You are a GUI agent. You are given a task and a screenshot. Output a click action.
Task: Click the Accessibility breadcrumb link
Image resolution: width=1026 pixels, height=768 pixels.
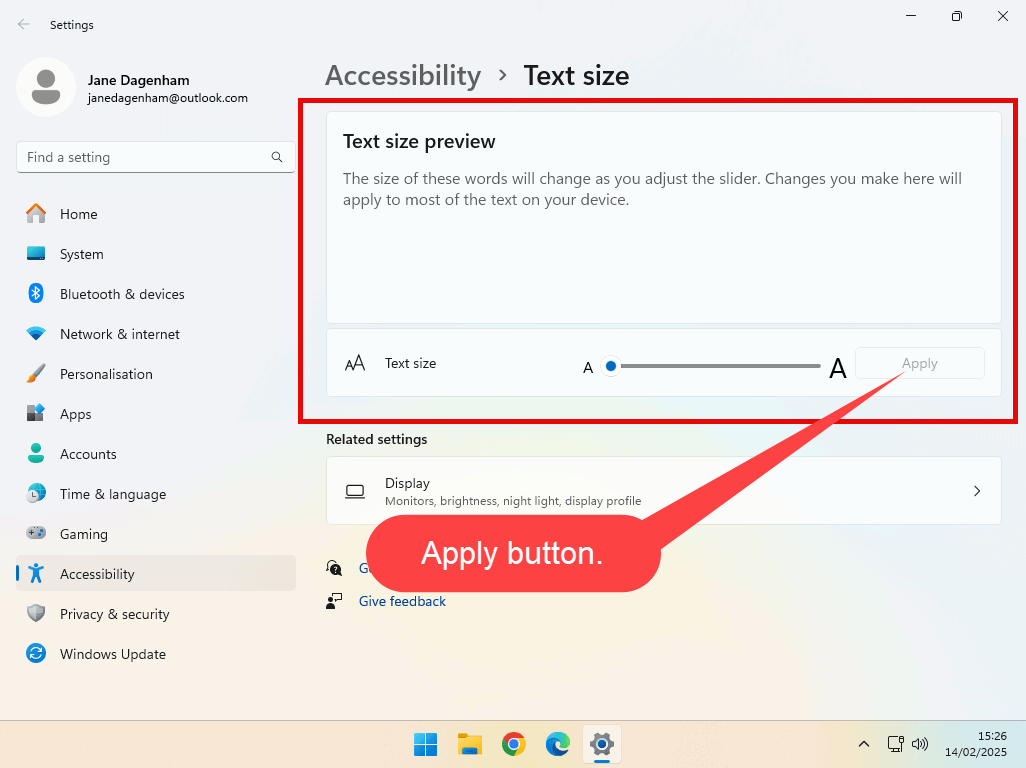[x=403, y=75]
